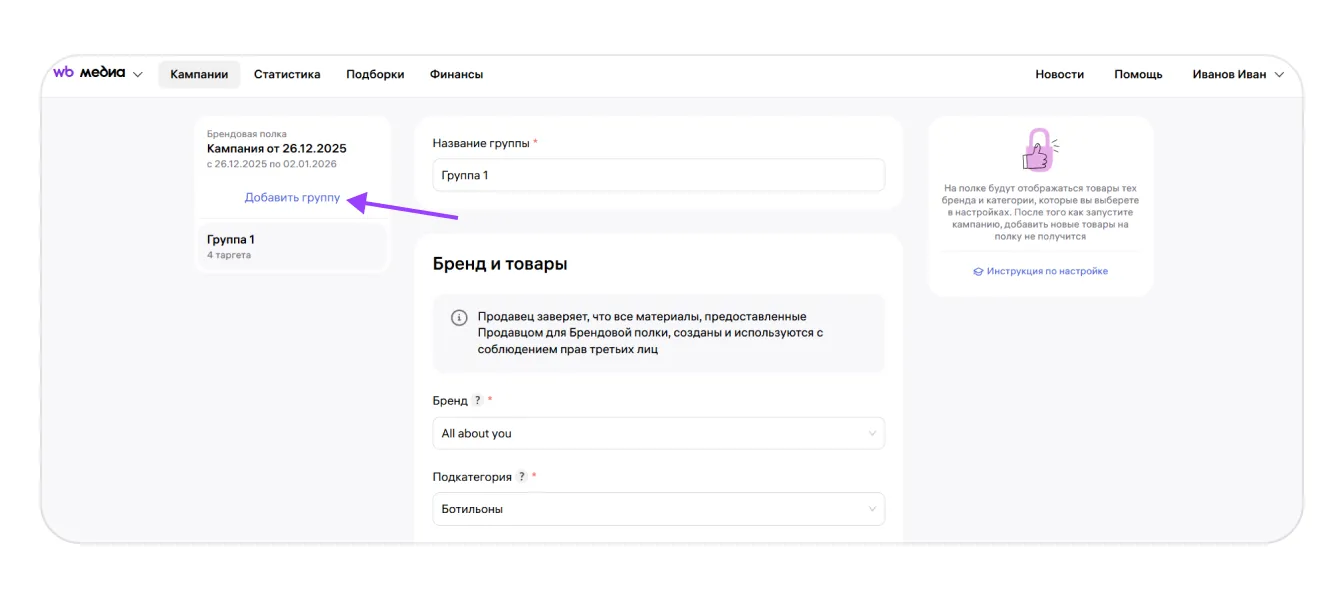Go to the Подборки section
Image resolution: width=1344 pixels, height=598 pixels.
pos(375,75)
